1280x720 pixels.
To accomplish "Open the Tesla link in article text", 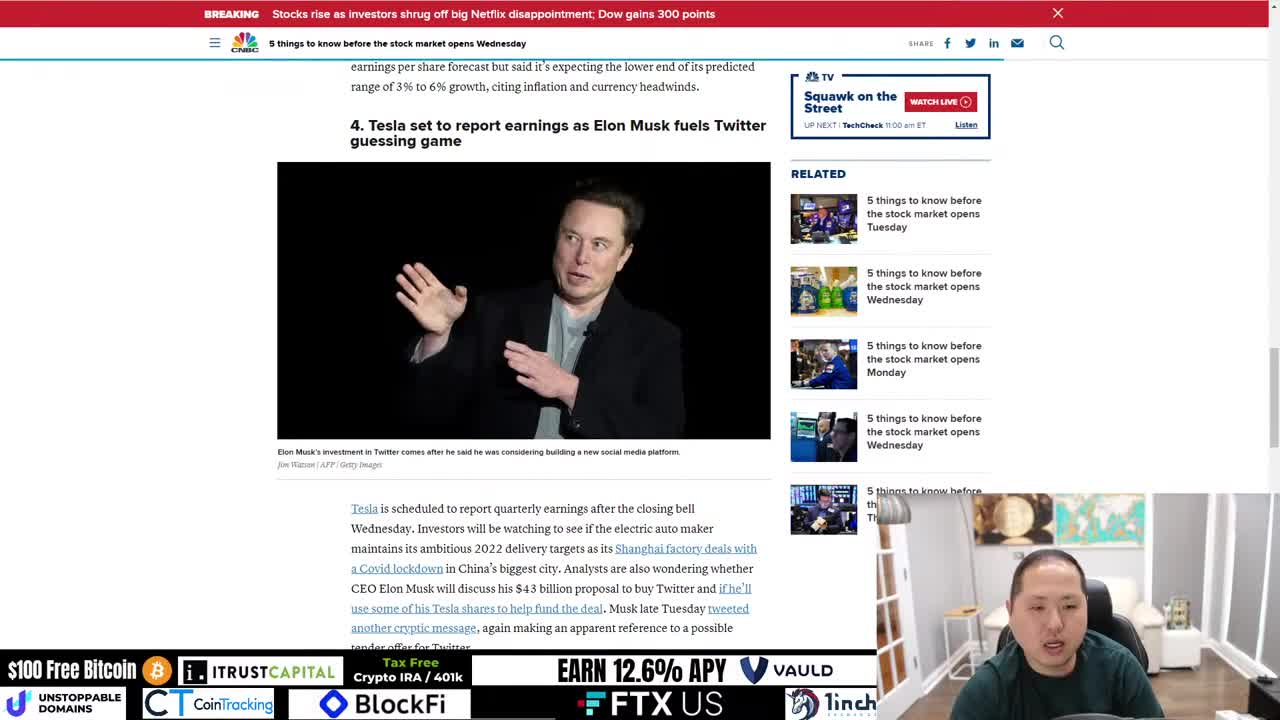I will pyautogui.click(x=364, y=509).
